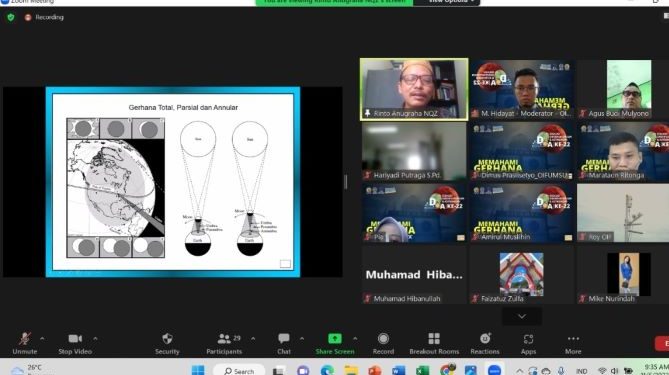669x375 pixels.
Task: Open Excel from the taskbar
Action: (x=422, y=370)
